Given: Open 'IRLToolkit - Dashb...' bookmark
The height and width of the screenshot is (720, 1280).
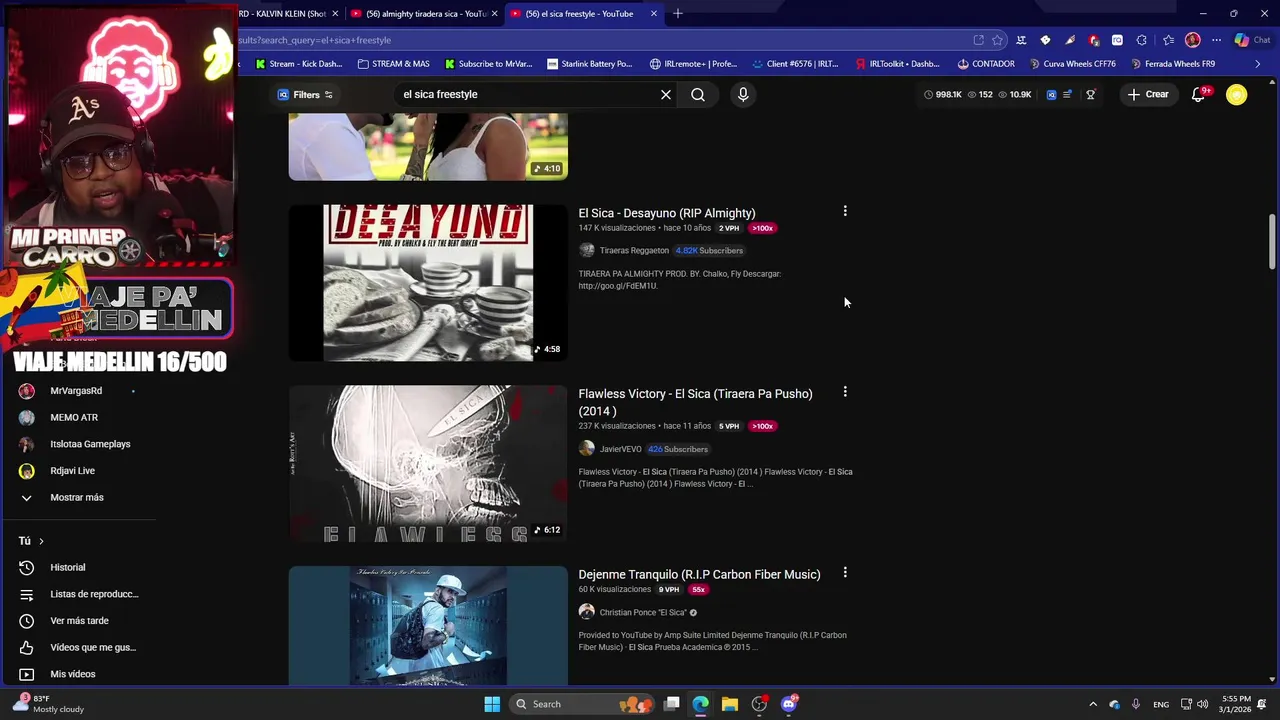Looking at the screenshot, I should pyautogui.click(x=897, y=64).
